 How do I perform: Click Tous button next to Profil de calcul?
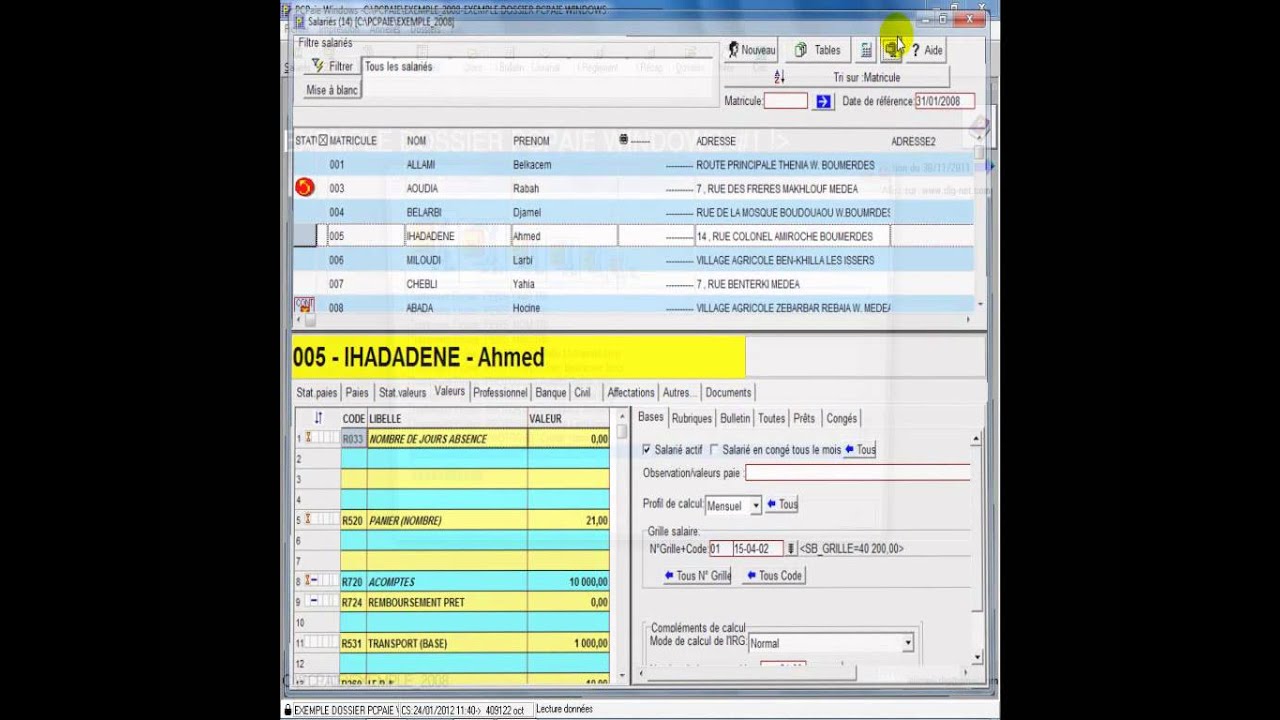pyautogui.click(x=782, y=505)
